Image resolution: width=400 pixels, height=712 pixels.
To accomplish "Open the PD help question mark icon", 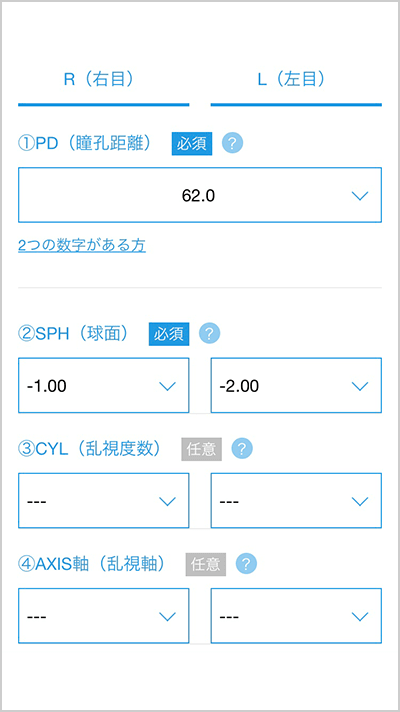I will (x=232, y=144).
